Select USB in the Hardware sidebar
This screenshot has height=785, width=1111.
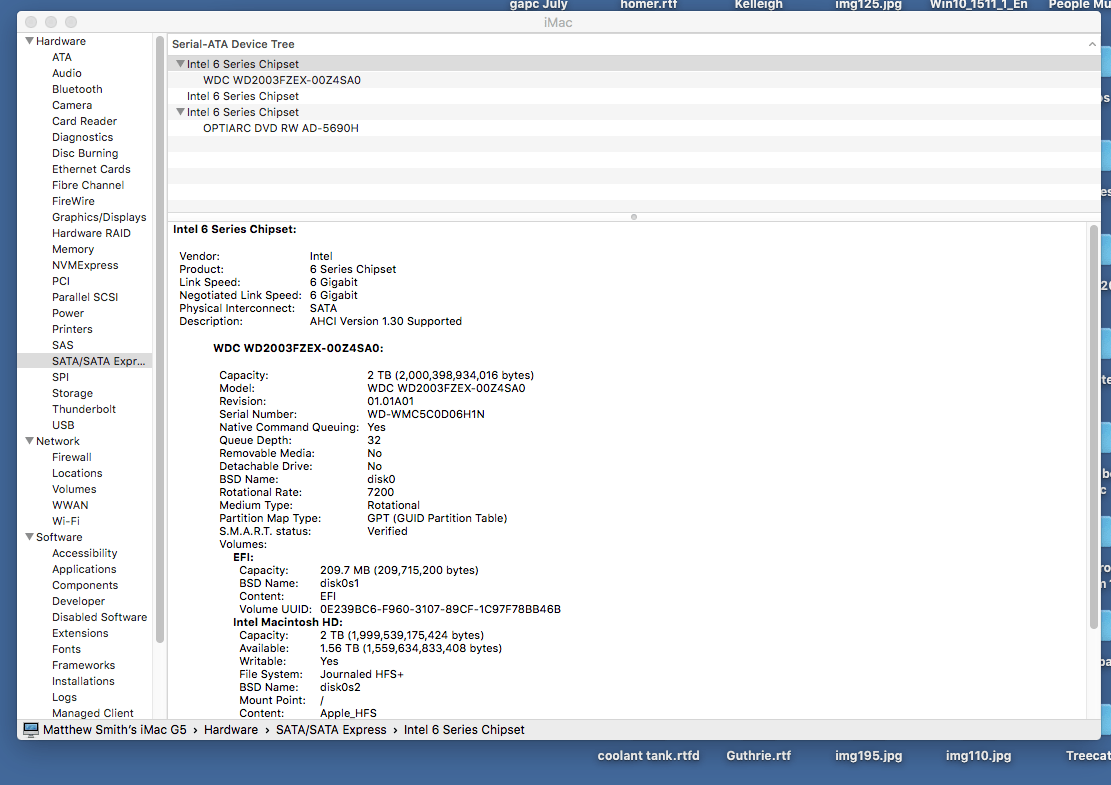pos(63,424)
